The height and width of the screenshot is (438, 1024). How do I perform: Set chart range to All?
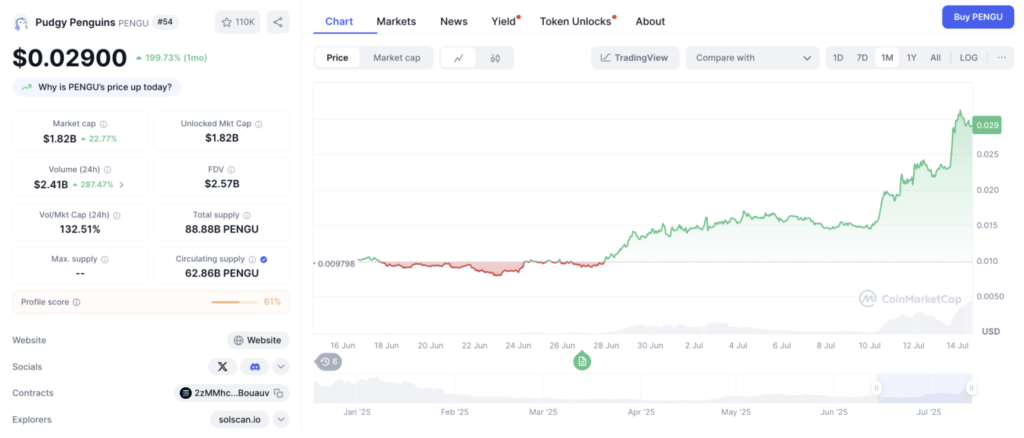(x=935, y=57)
